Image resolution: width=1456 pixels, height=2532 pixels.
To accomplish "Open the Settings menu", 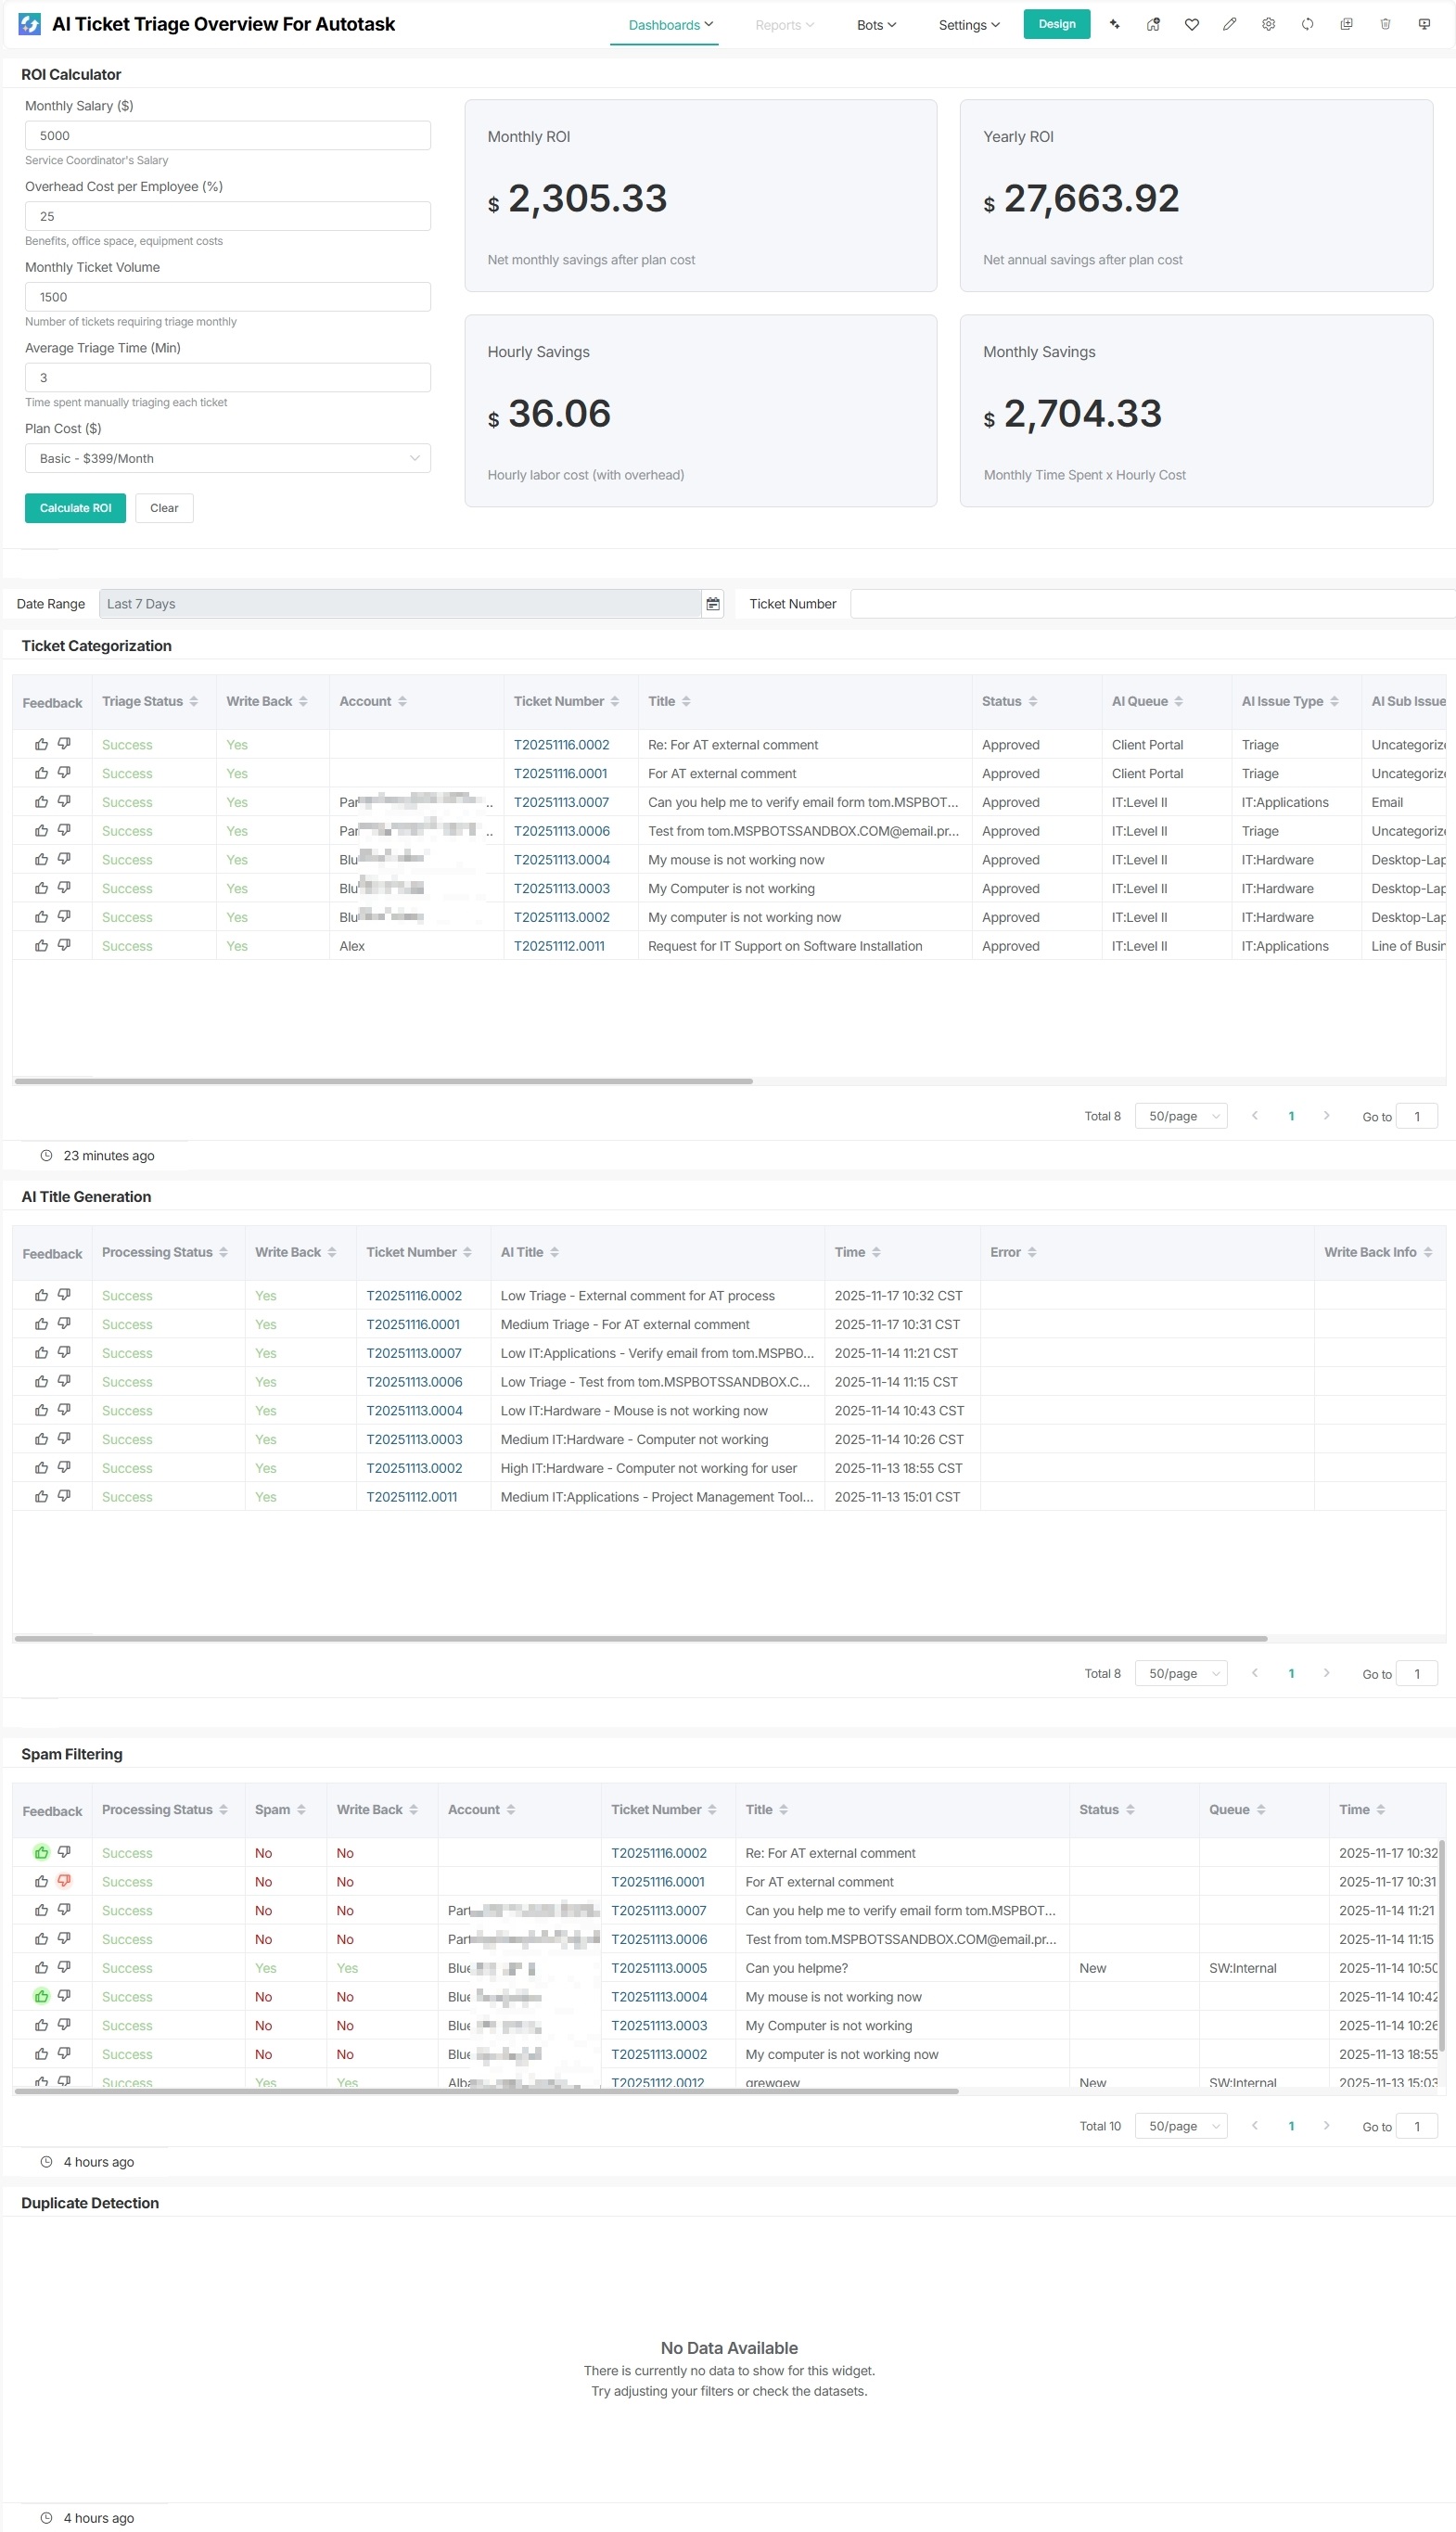I will click(x=968, y=25).
